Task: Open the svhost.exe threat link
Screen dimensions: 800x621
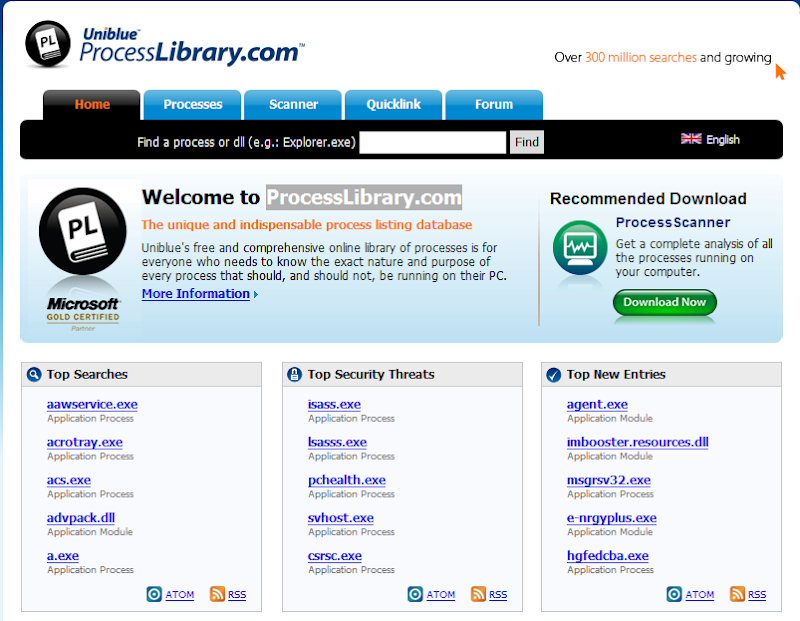Action: click(x=341, y=517)
